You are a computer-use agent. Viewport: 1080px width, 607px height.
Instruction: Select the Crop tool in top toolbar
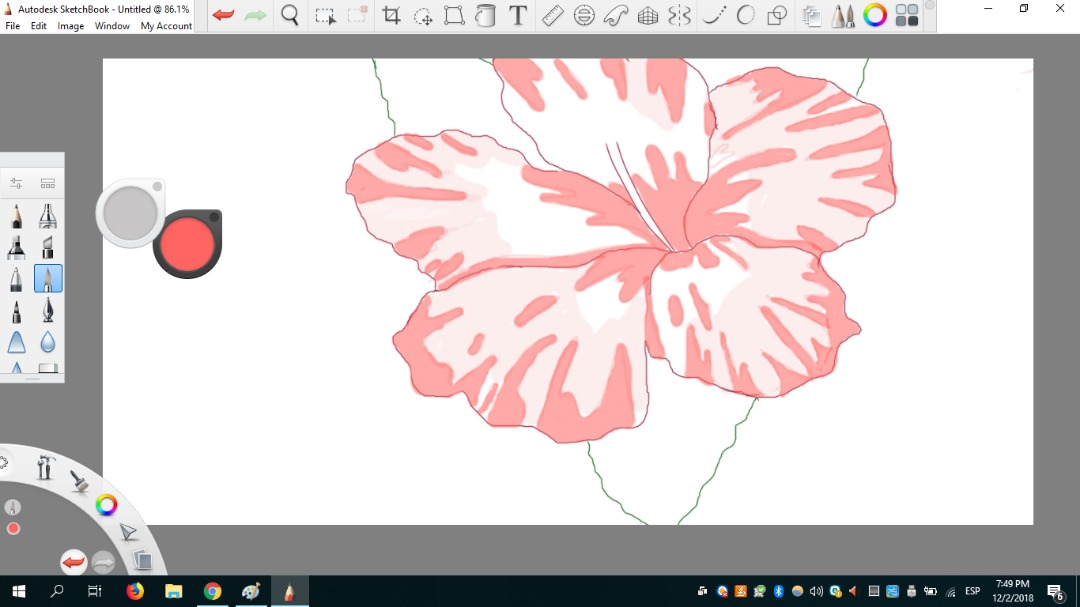click(391, 16)
